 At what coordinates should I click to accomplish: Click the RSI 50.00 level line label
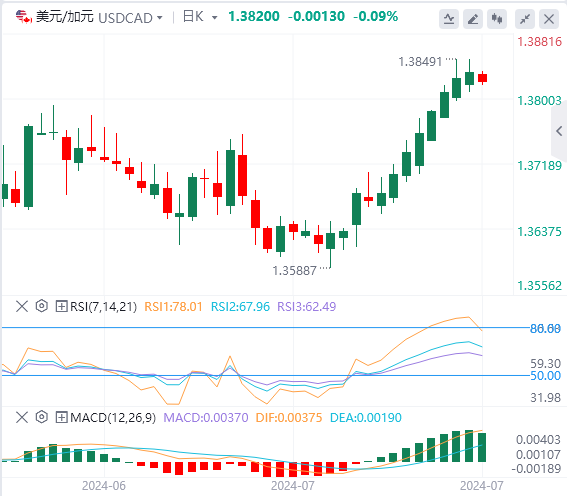[545, 376]
